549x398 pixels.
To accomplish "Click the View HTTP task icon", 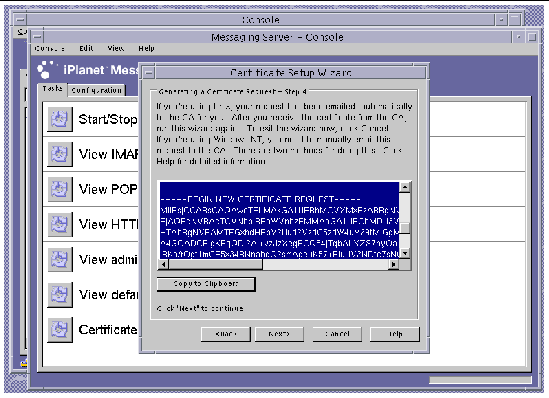I will [x=60, y=224].
